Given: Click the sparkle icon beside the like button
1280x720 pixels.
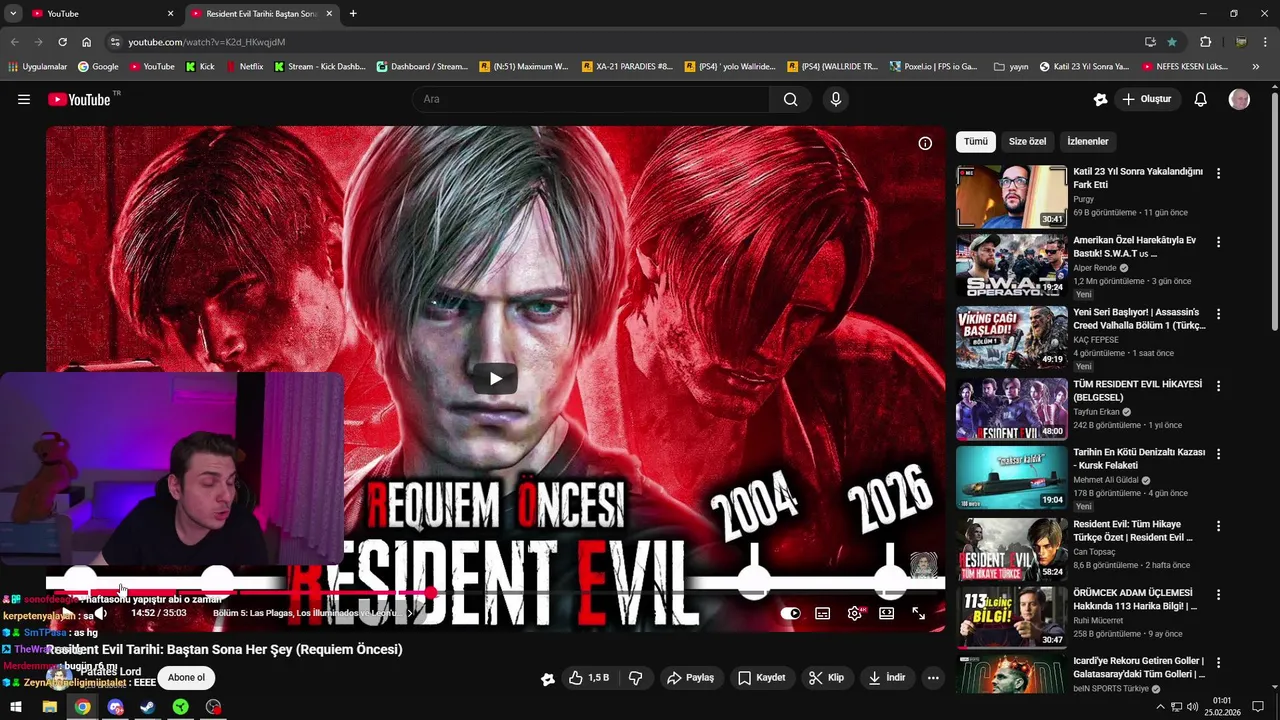Looking at the screenshot, I should point(548,678).
